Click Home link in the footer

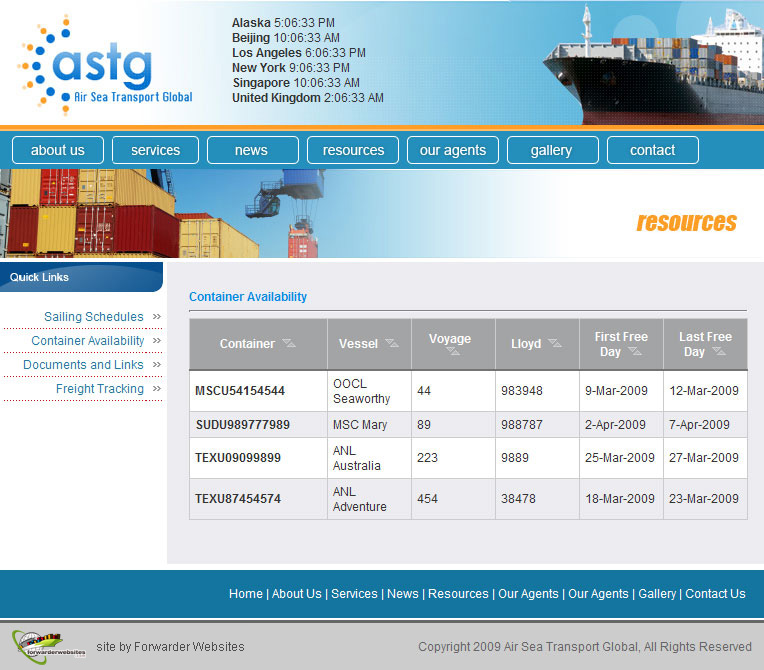(245, 594)
